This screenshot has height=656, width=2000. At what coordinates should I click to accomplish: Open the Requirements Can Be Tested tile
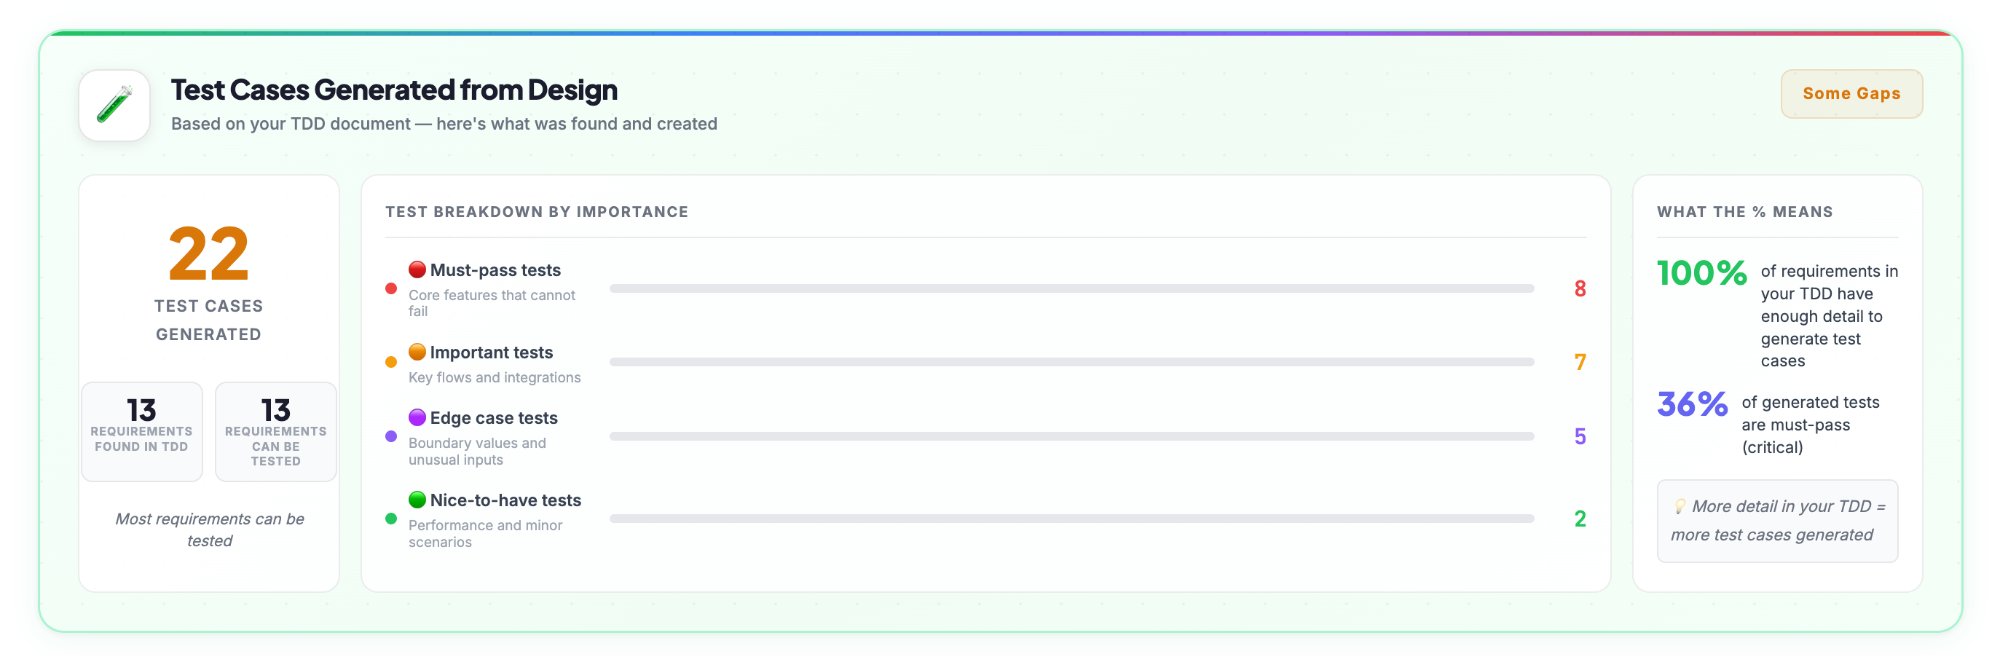276,431
